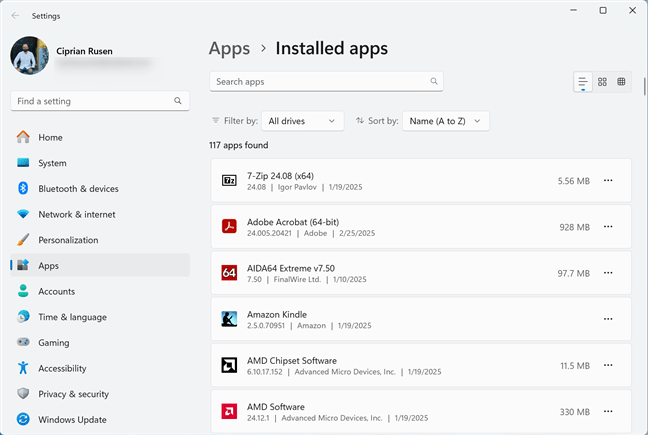This screenshot has width=648, height=435.
Task: Open more options for AMD Software
Action: point(608,412)
